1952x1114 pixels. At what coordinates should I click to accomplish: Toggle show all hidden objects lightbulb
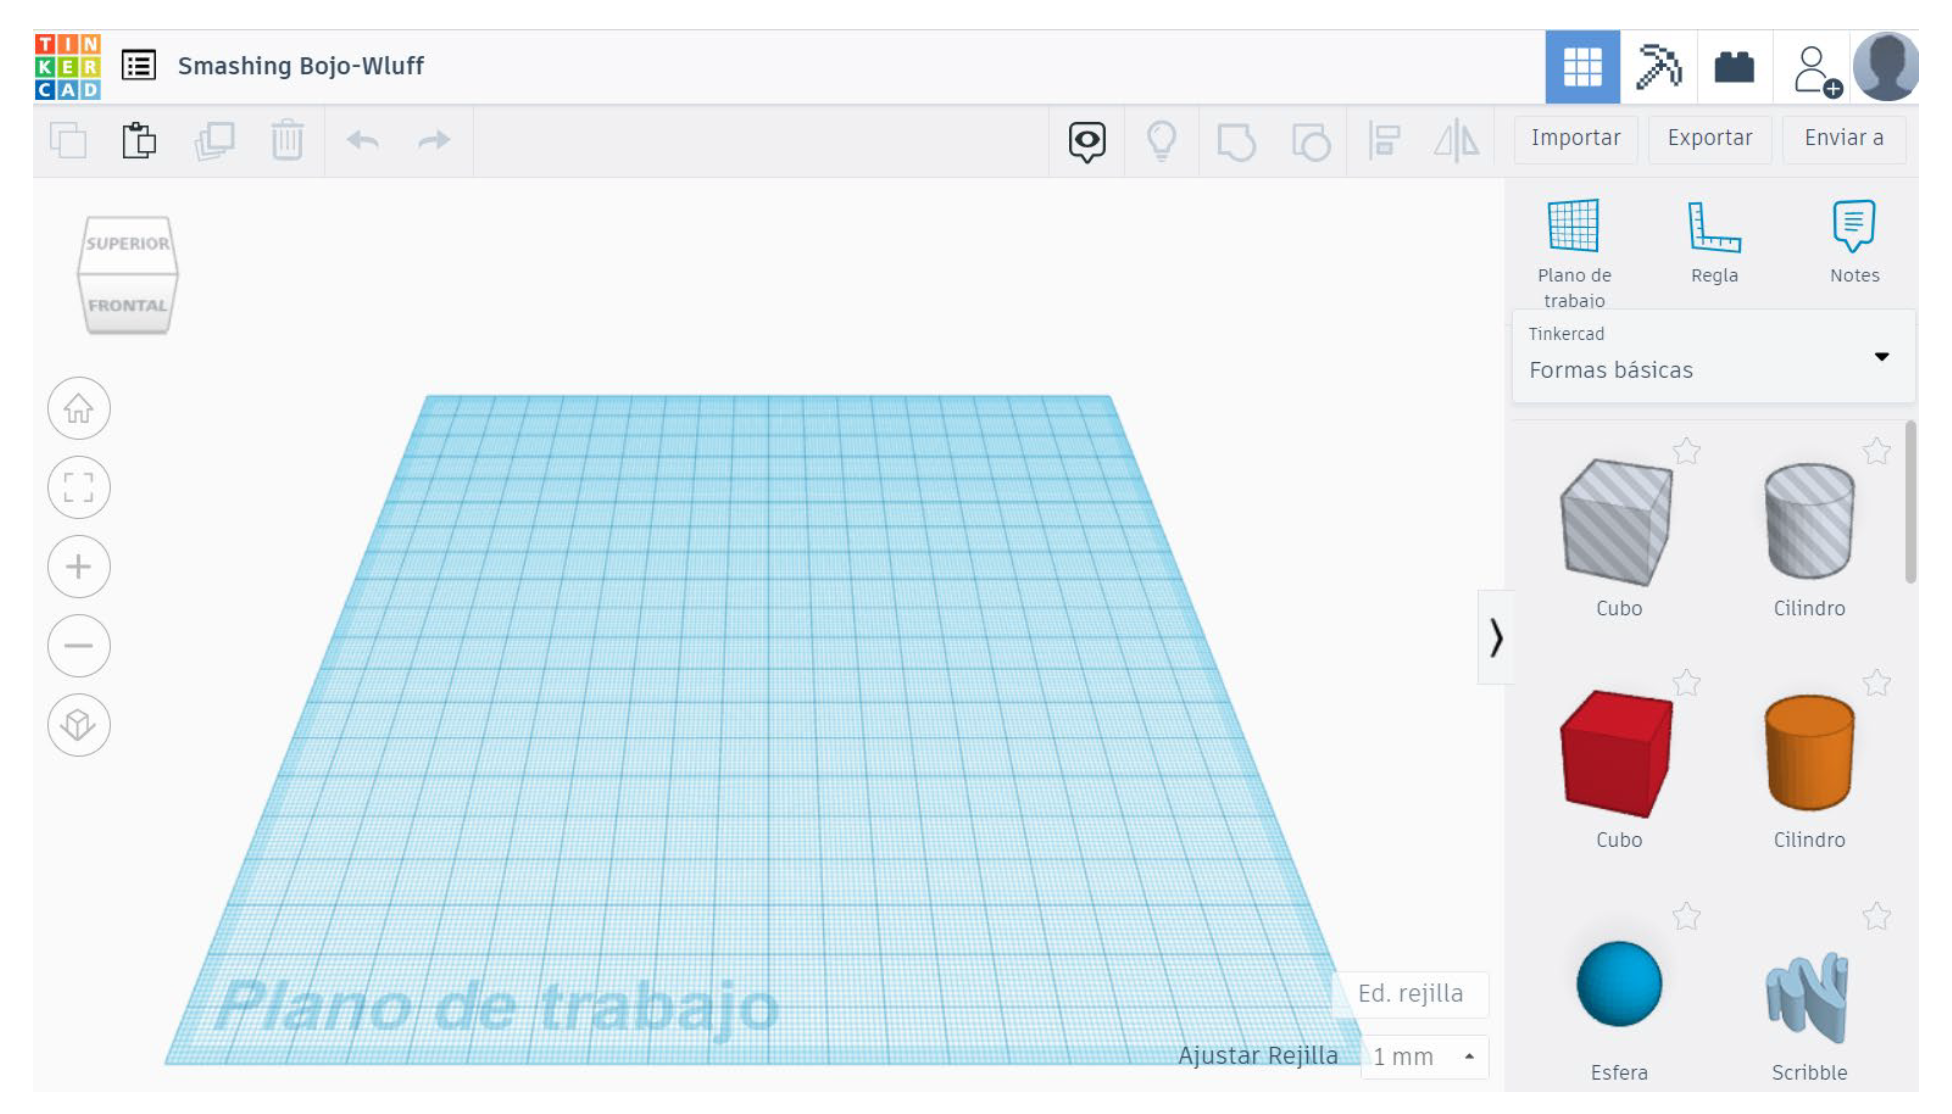(x=1161, y=140)
